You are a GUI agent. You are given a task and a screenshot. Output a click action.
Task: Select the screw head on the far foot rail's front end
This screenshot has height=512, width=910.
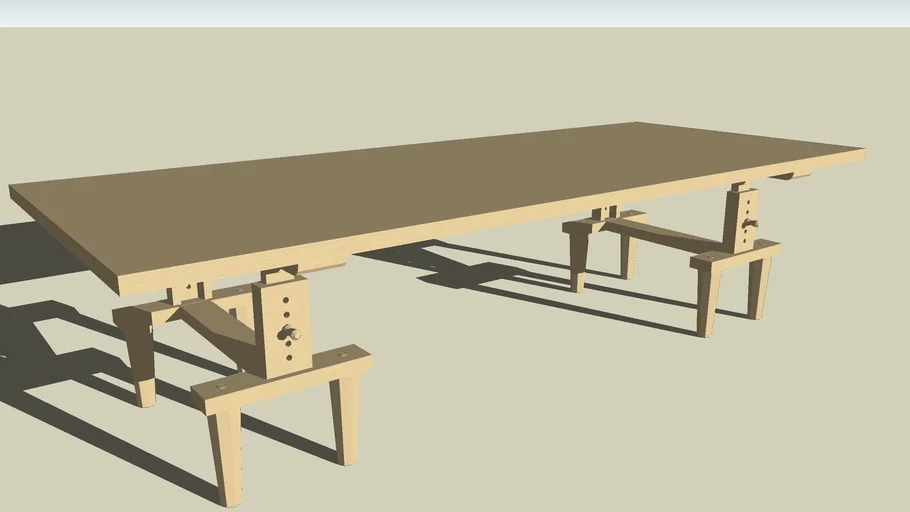click(711, 258)
